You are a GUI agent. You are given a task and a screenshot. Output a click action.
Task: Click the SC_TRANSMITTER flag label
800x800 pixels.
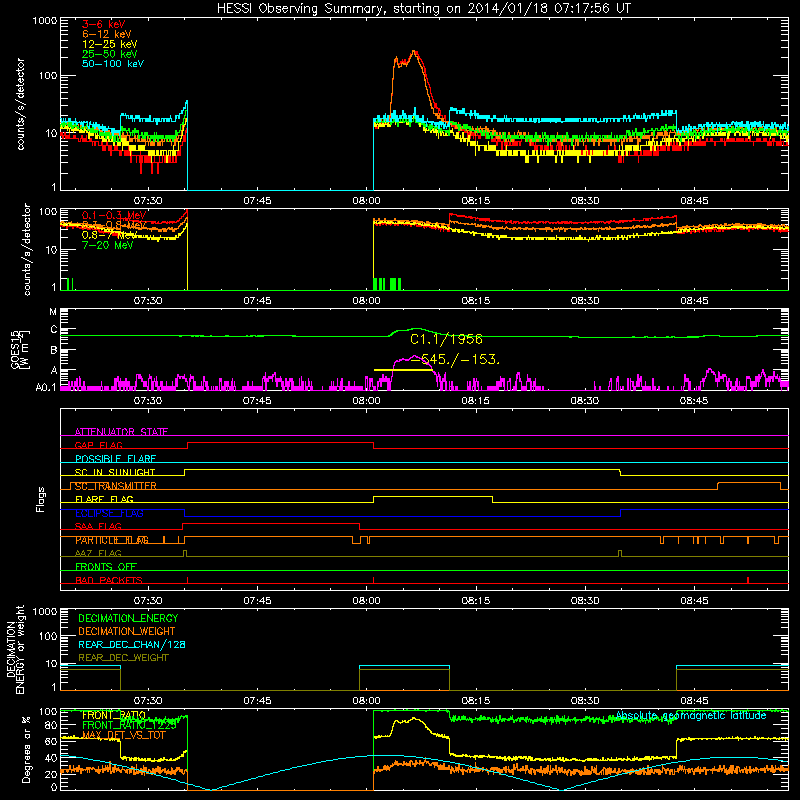[116, 486]
